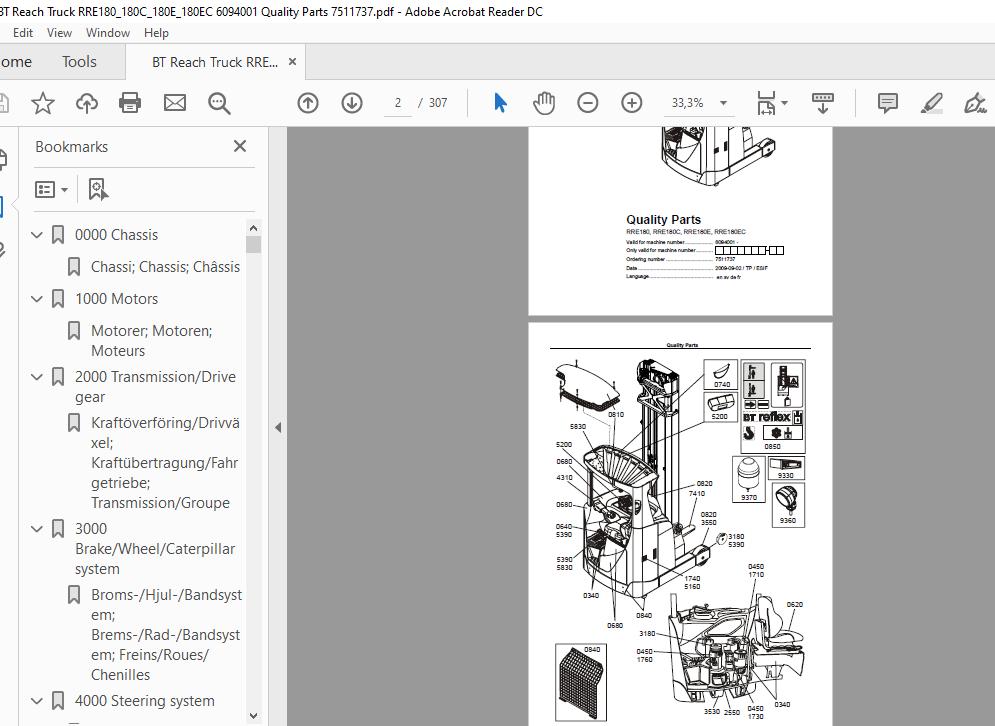Select the hand pan tool
This screenshot has width=995, height=726.
[x=544, y=103]
